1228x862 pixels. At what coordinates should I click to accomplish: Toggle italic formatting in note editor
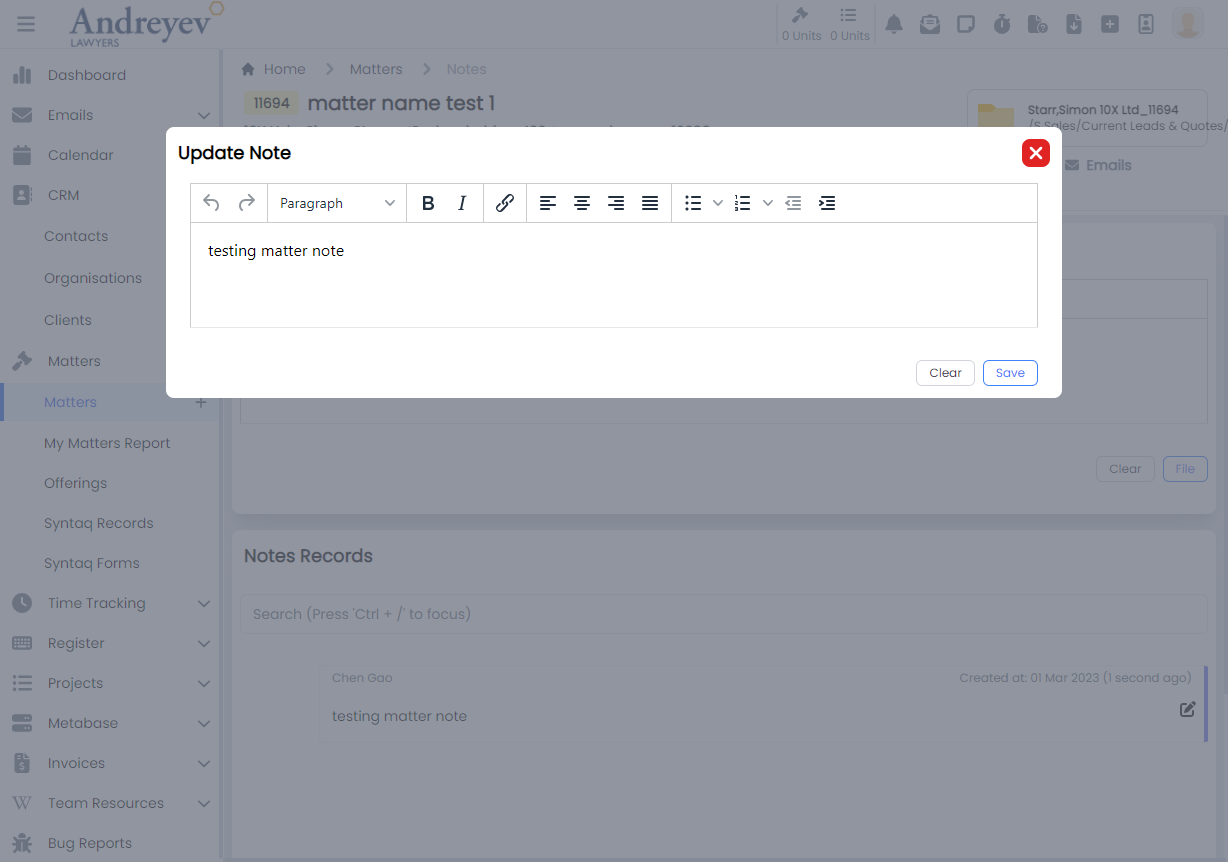coord(462,203)
